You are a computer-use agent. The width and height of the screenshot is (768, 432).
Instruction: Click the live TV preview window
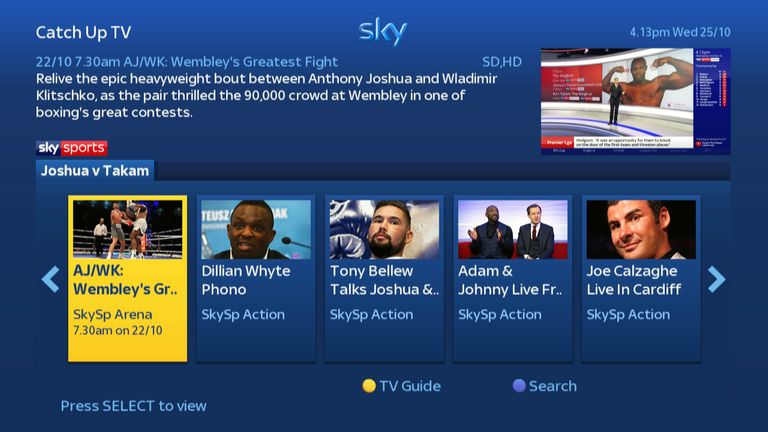[x=635, y=101]
